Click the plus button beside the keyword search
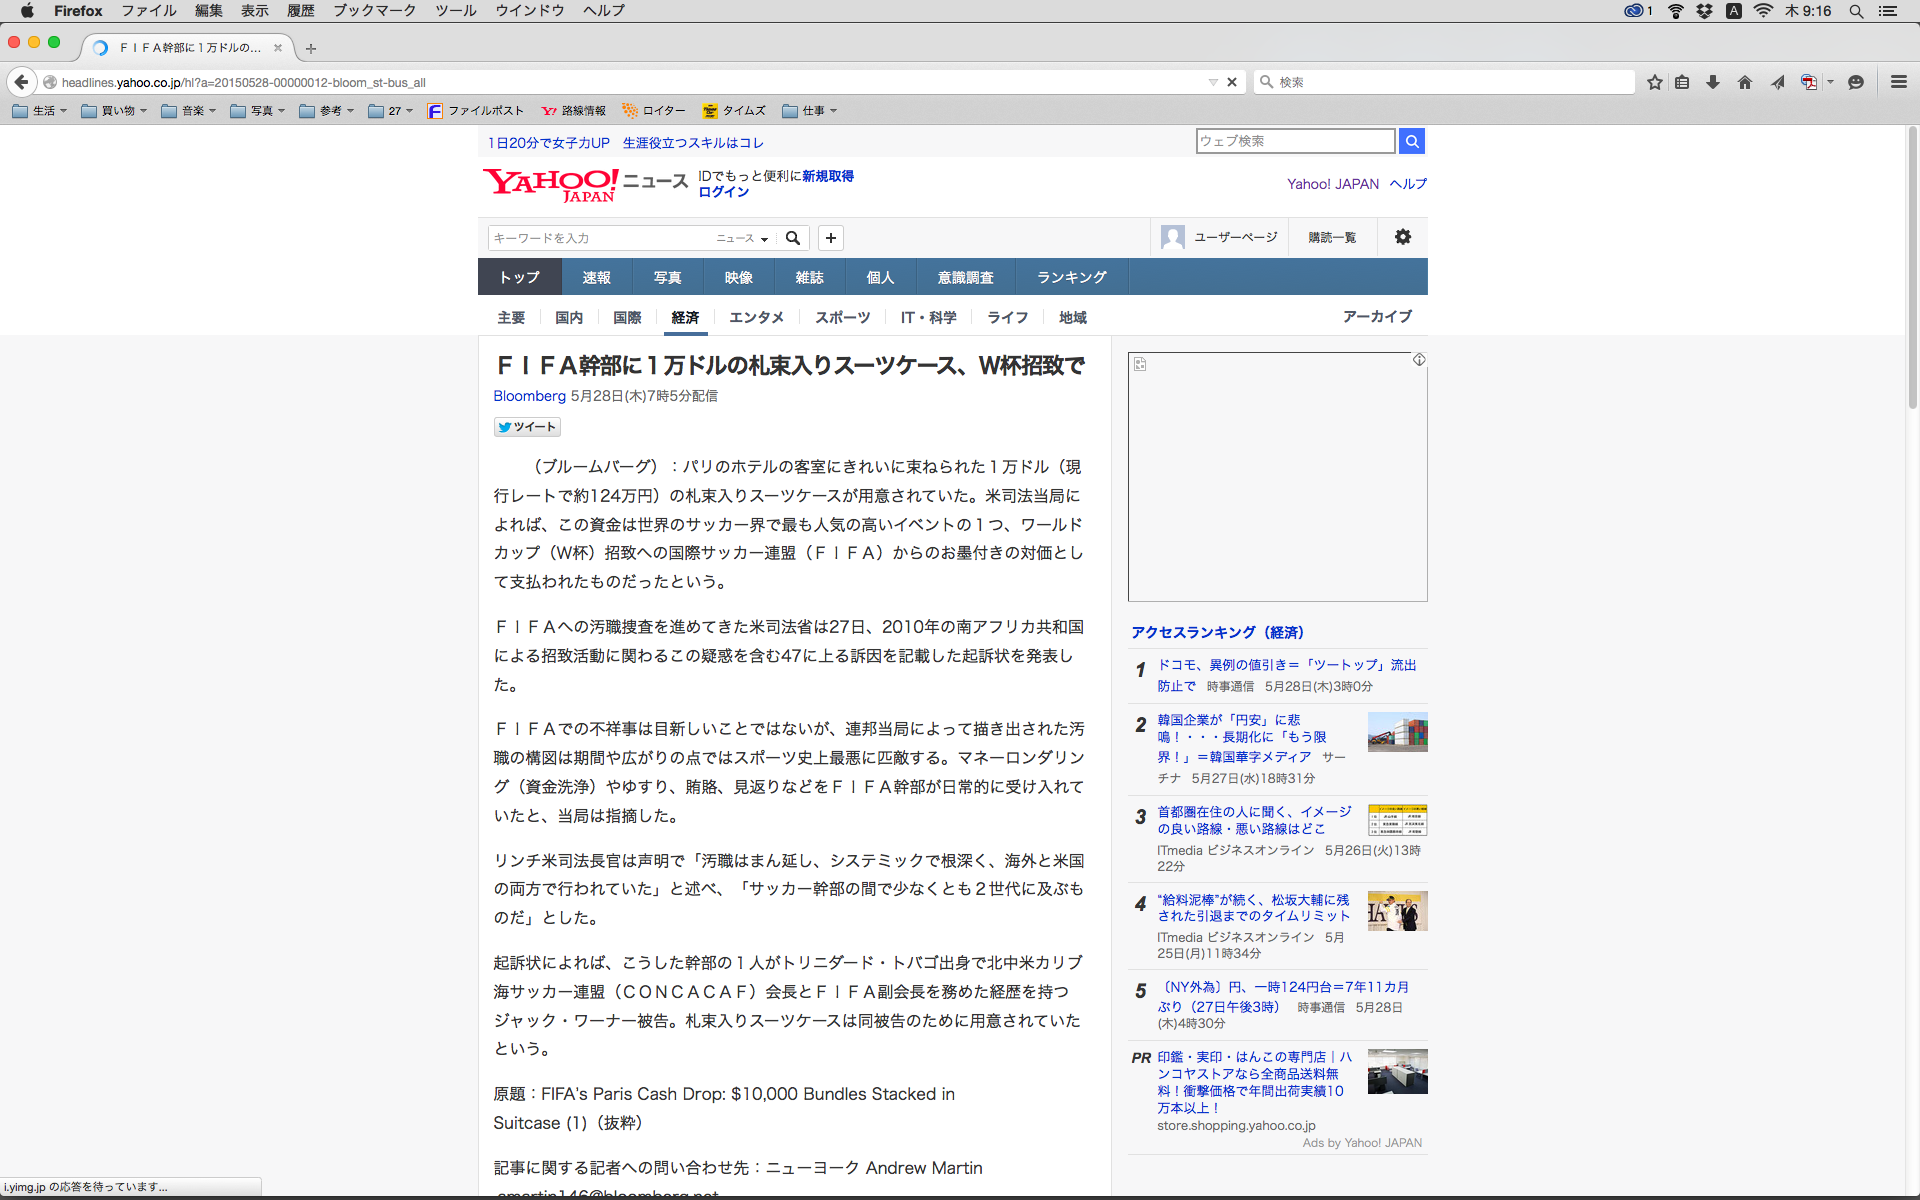Viewport: 1920px width, 1200px height. click(x=830, y=238)
